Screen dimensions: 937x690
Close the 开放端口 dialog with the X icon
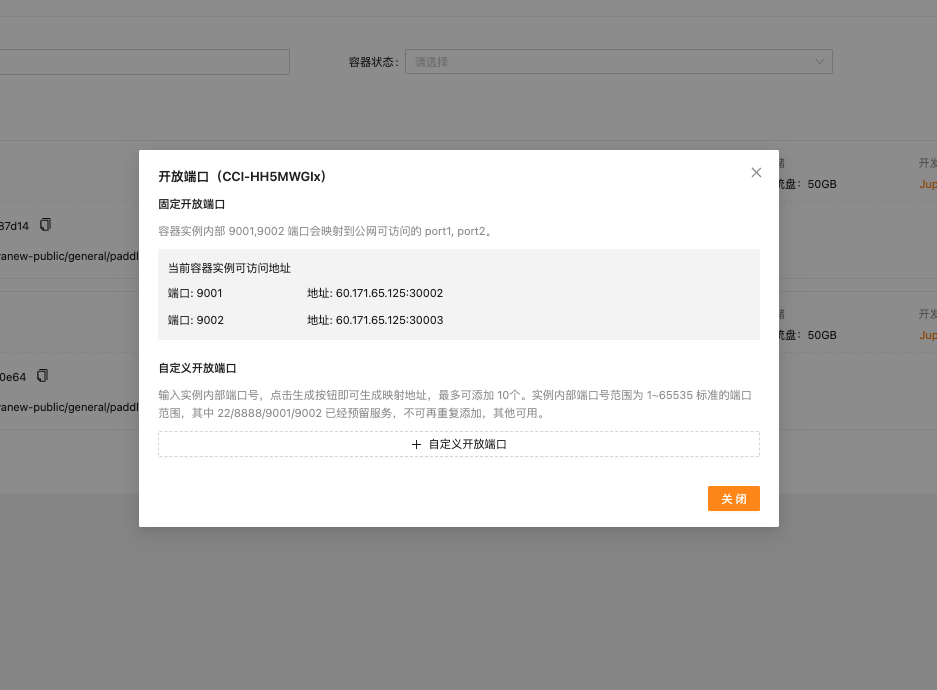[756, 173]
